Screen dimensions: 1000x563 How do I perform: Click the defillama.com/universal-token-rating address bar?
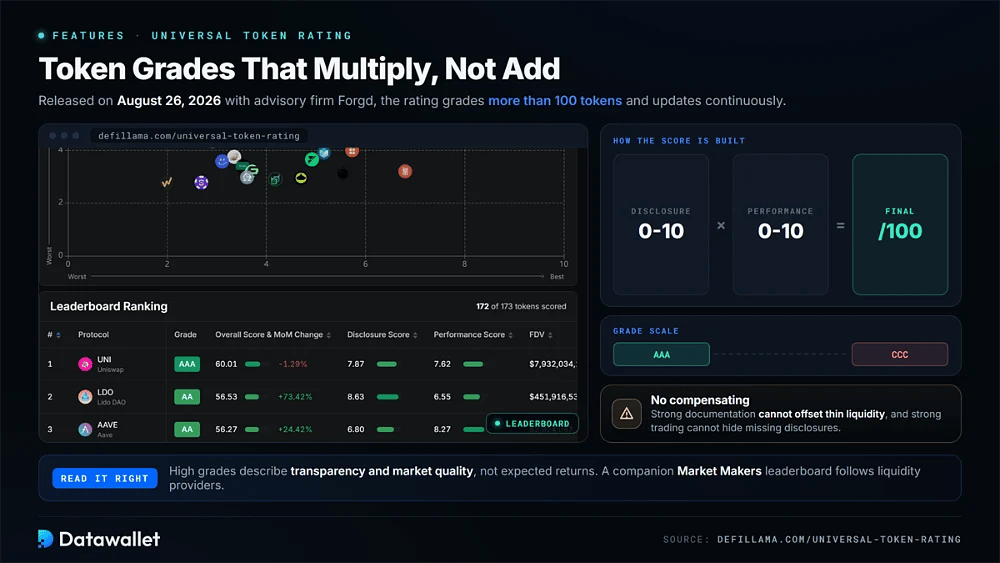pyautogui.click(x=199, y=136)
